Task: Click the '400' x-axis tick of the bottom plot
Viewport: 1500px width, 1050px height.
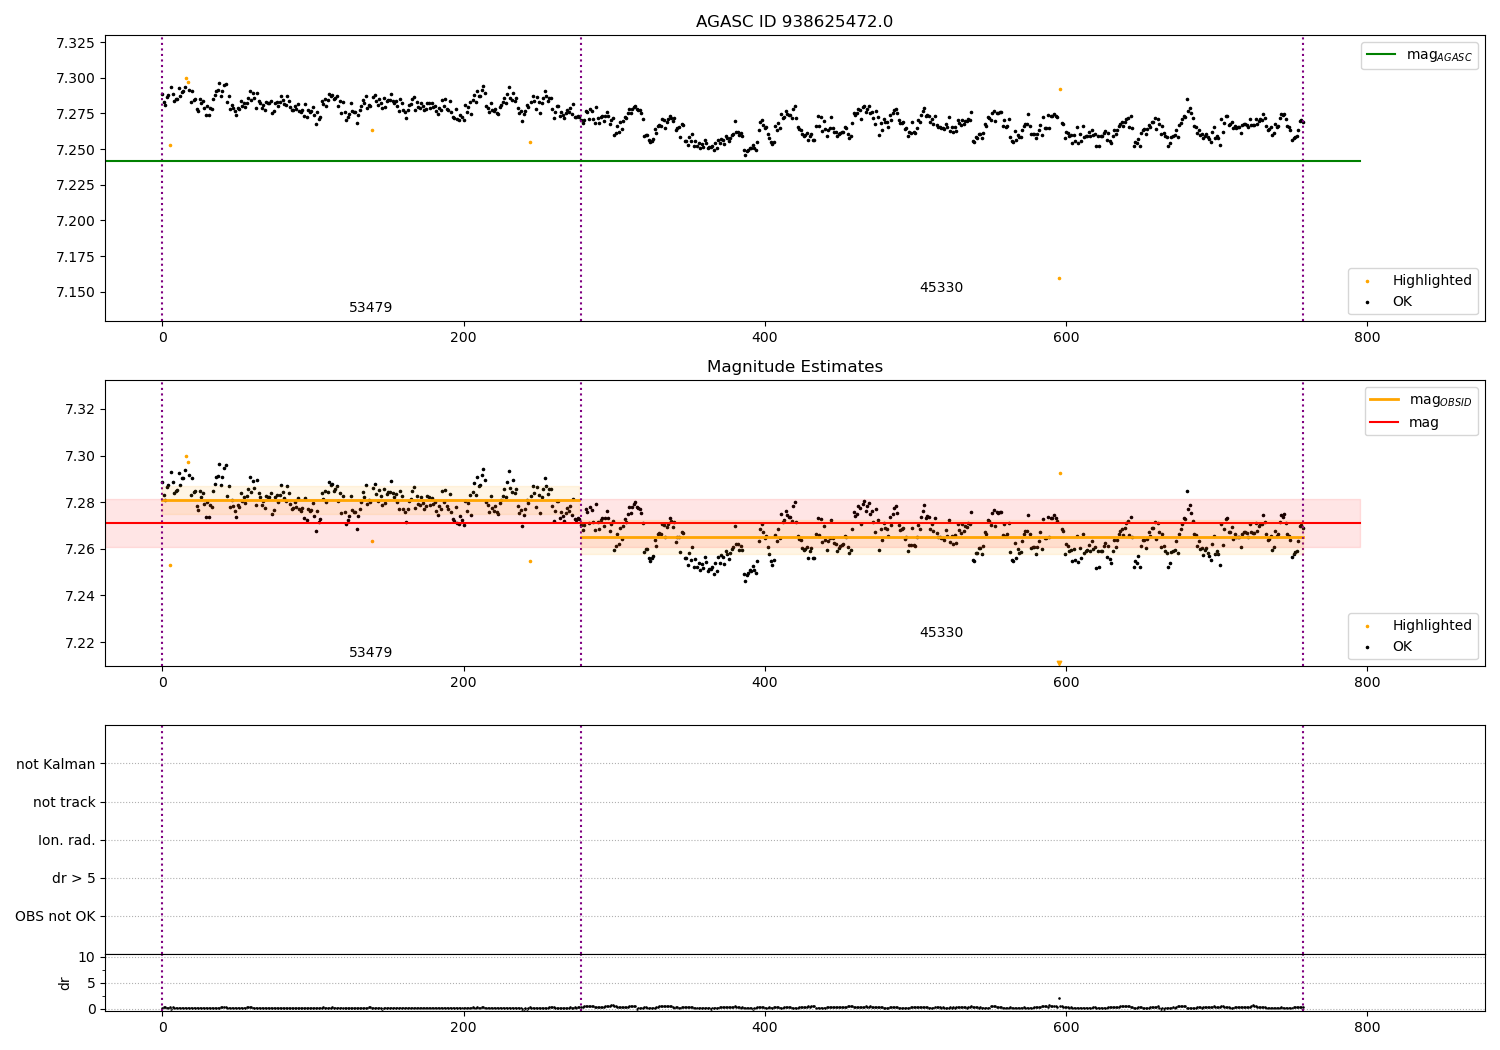Action: 764,1027
